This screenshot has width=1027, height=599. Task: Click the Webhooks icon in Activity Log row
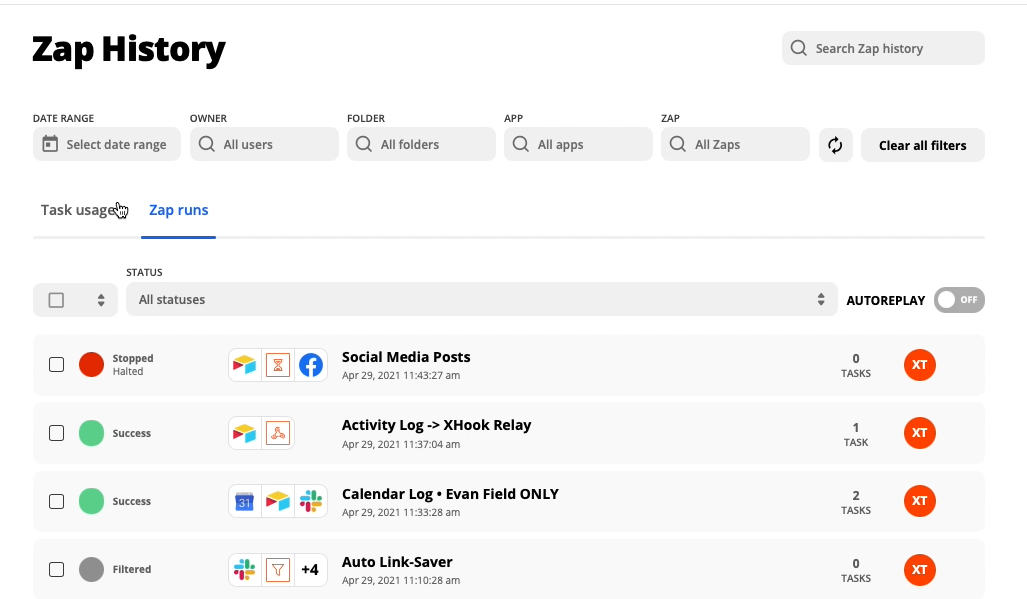pyautogui.click(x=278, y=433)
